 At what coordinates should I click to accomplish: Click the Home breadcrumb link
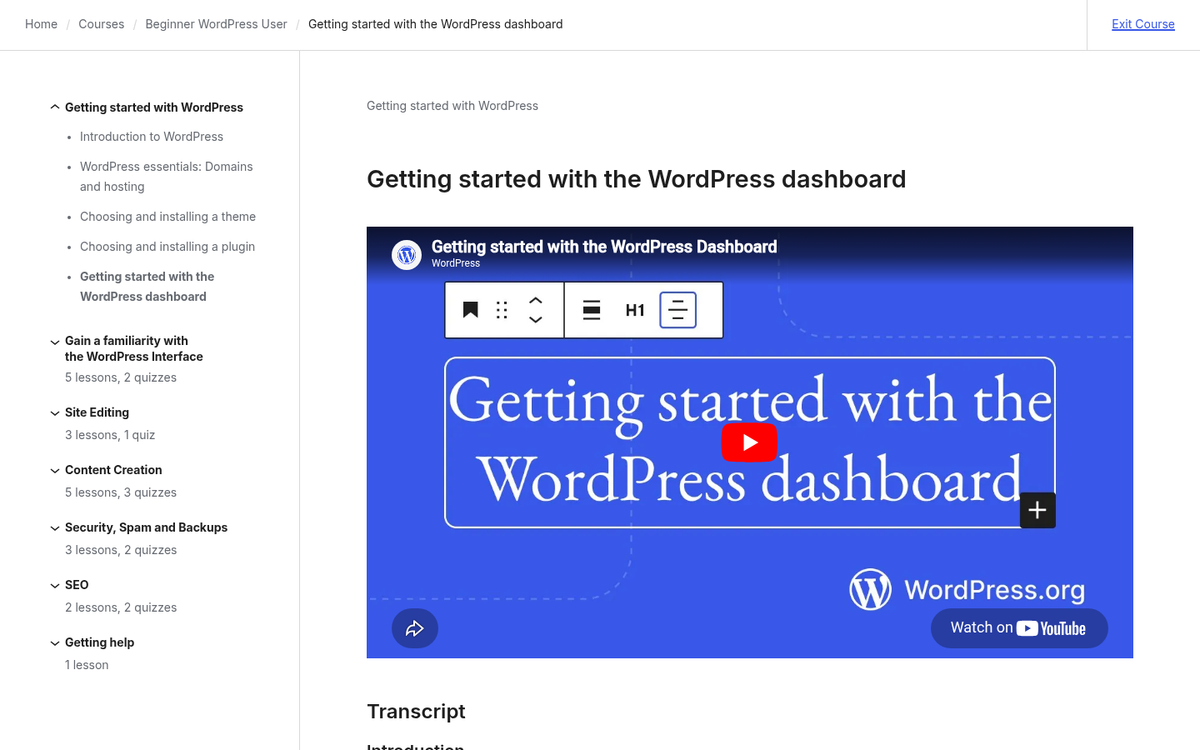click(x=41, y=24)
